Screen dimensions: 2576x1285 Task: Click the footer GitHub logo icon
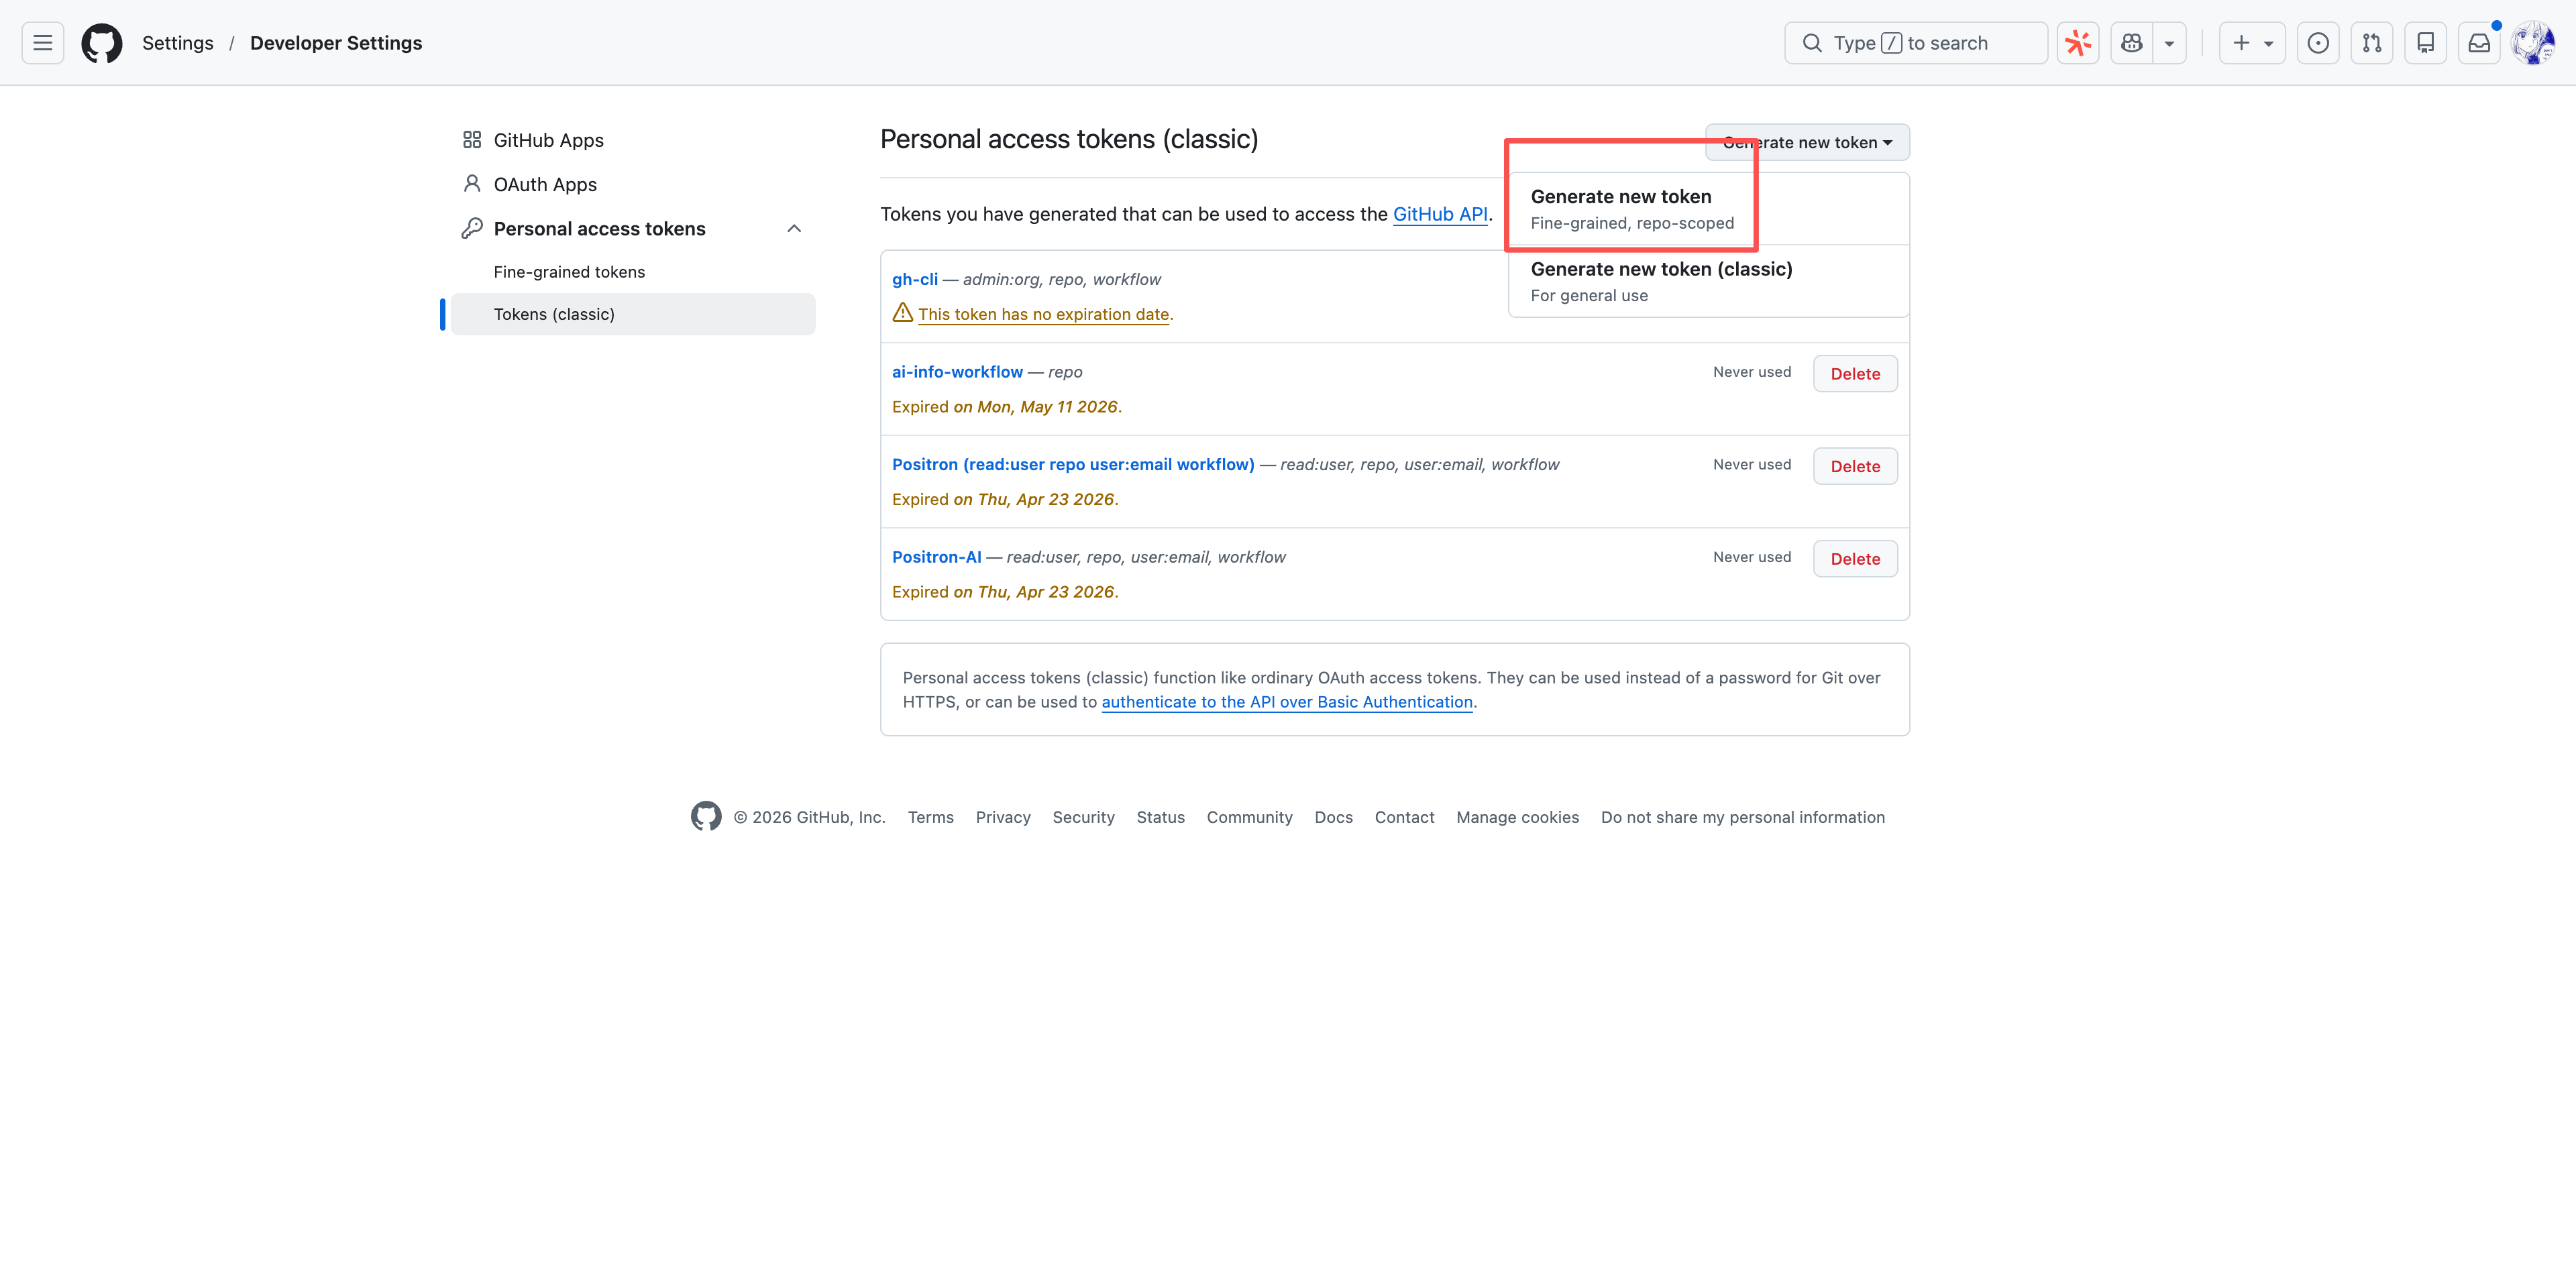click(x=706, y=816)
